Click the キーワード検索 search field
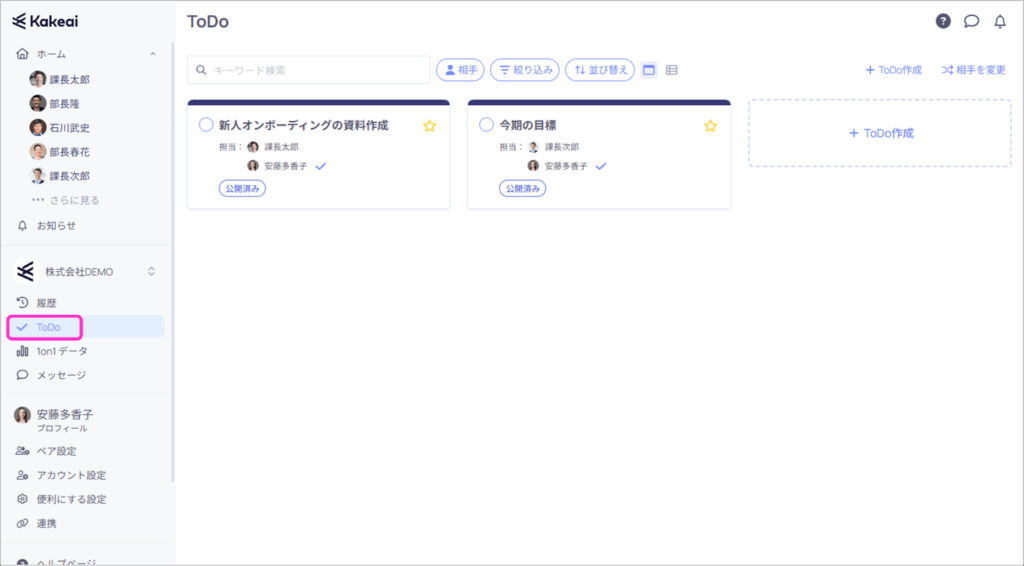The width and height of the screenshot is (1024, 566). pos(308,70)
